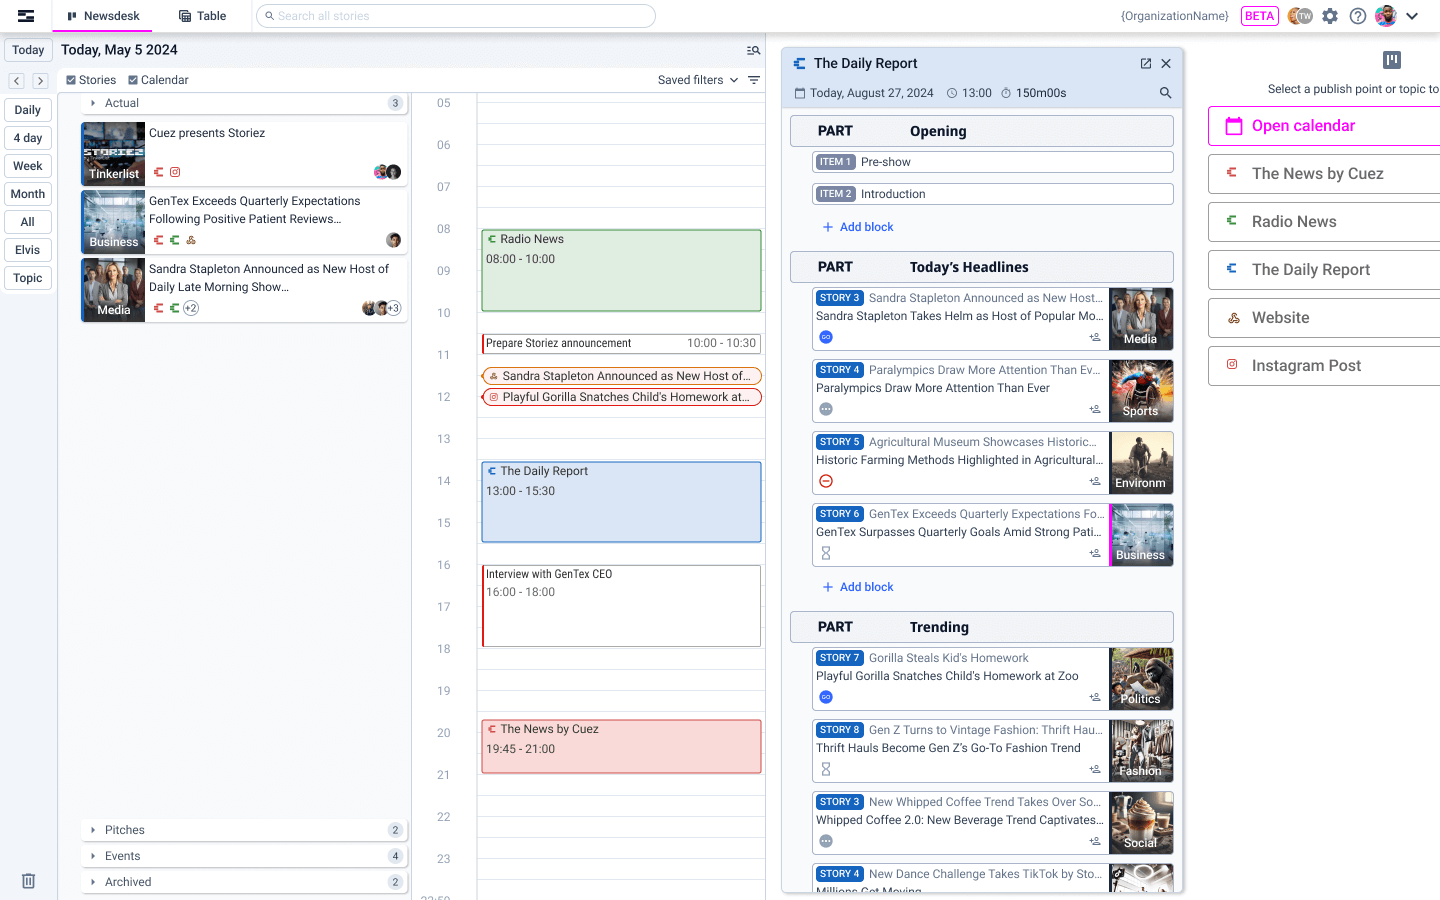
Task: Select the Website publish point
Action: [1324, 318]
